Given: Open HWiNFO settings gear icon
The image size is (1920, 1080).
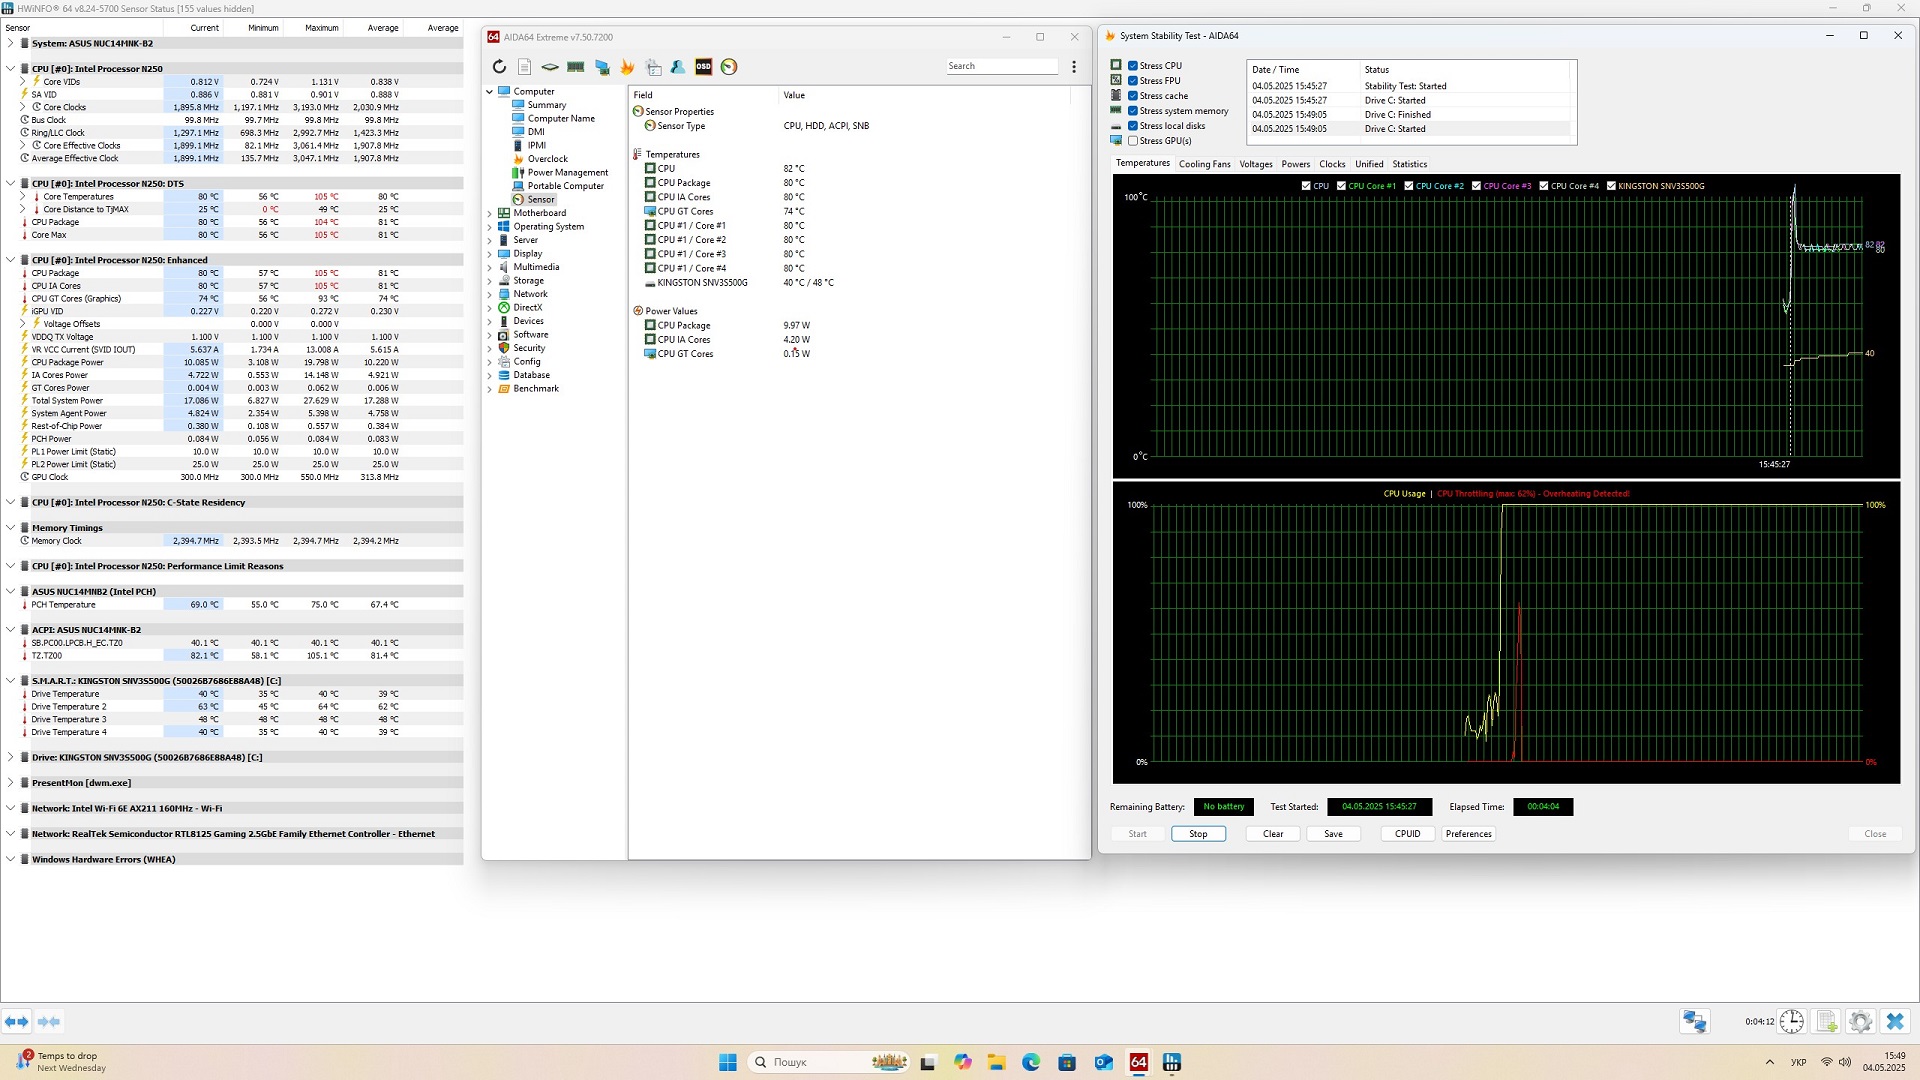Looking at the screenshot, I should [x=1860, y=1021].
